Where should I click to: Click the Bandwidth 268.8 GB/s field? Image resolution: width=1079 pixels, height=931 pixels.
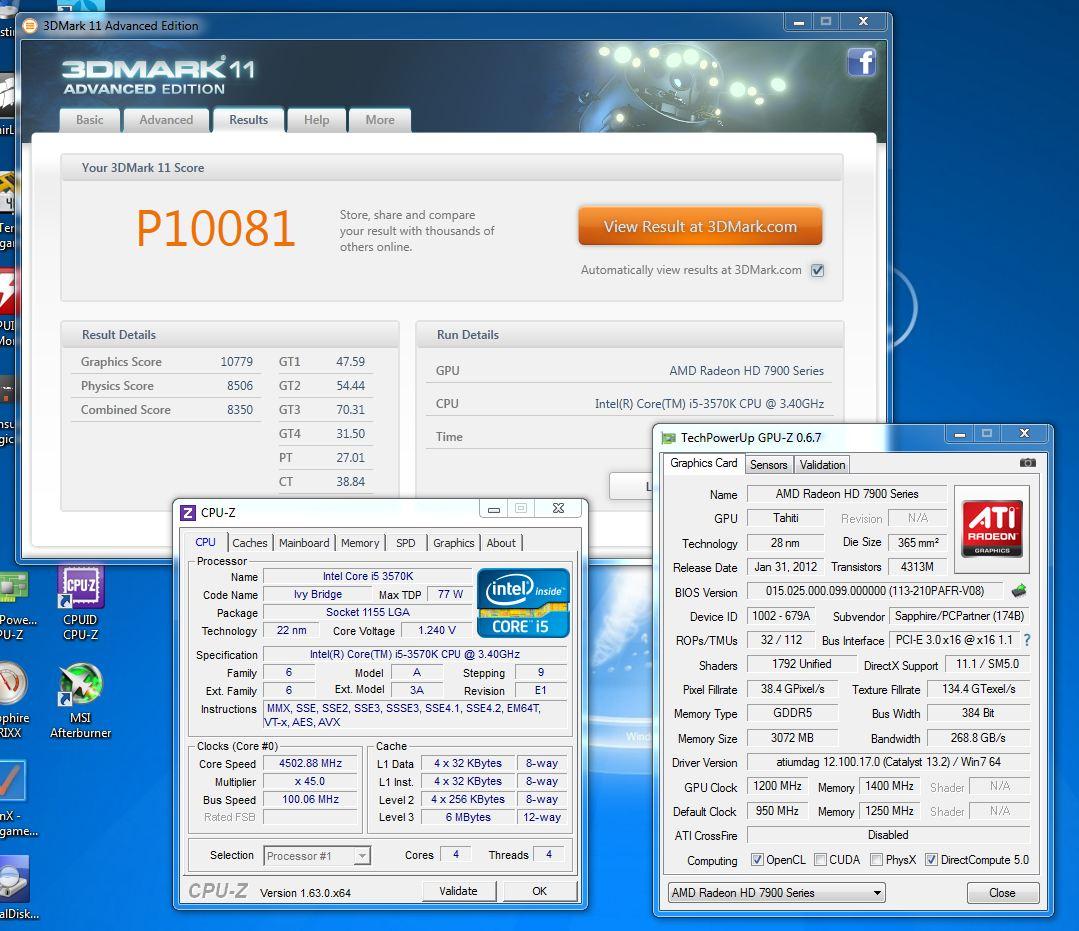point(978,738)
